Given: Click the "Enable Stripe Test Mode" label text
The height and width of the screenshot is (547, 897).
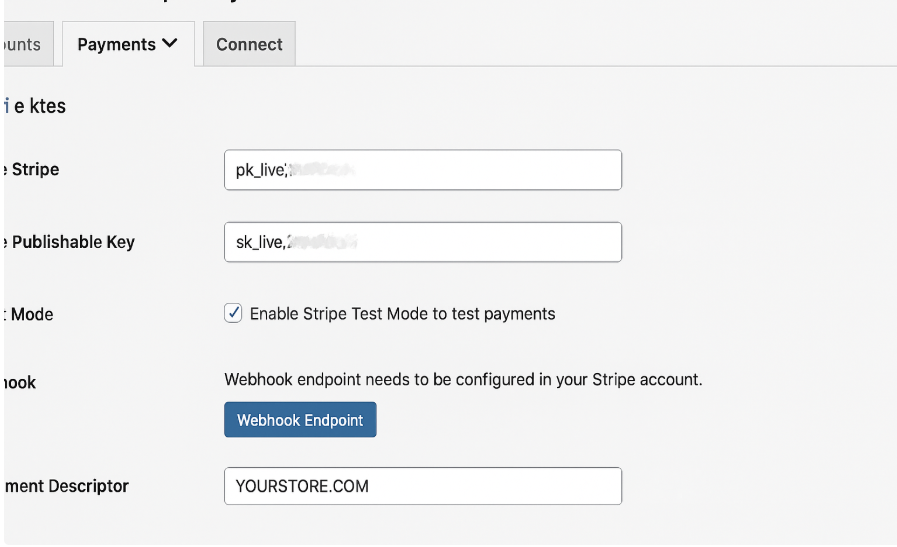Looking at the screenshot, I should tap(402, 314).
